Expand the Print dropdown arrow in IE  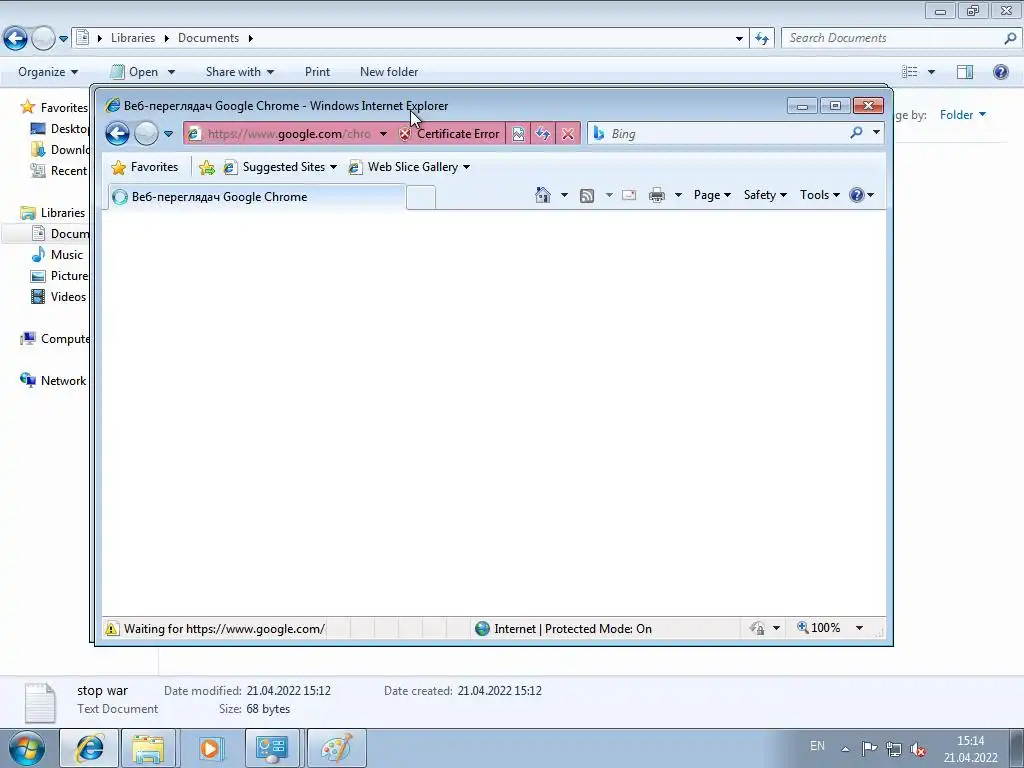point(678,195)
